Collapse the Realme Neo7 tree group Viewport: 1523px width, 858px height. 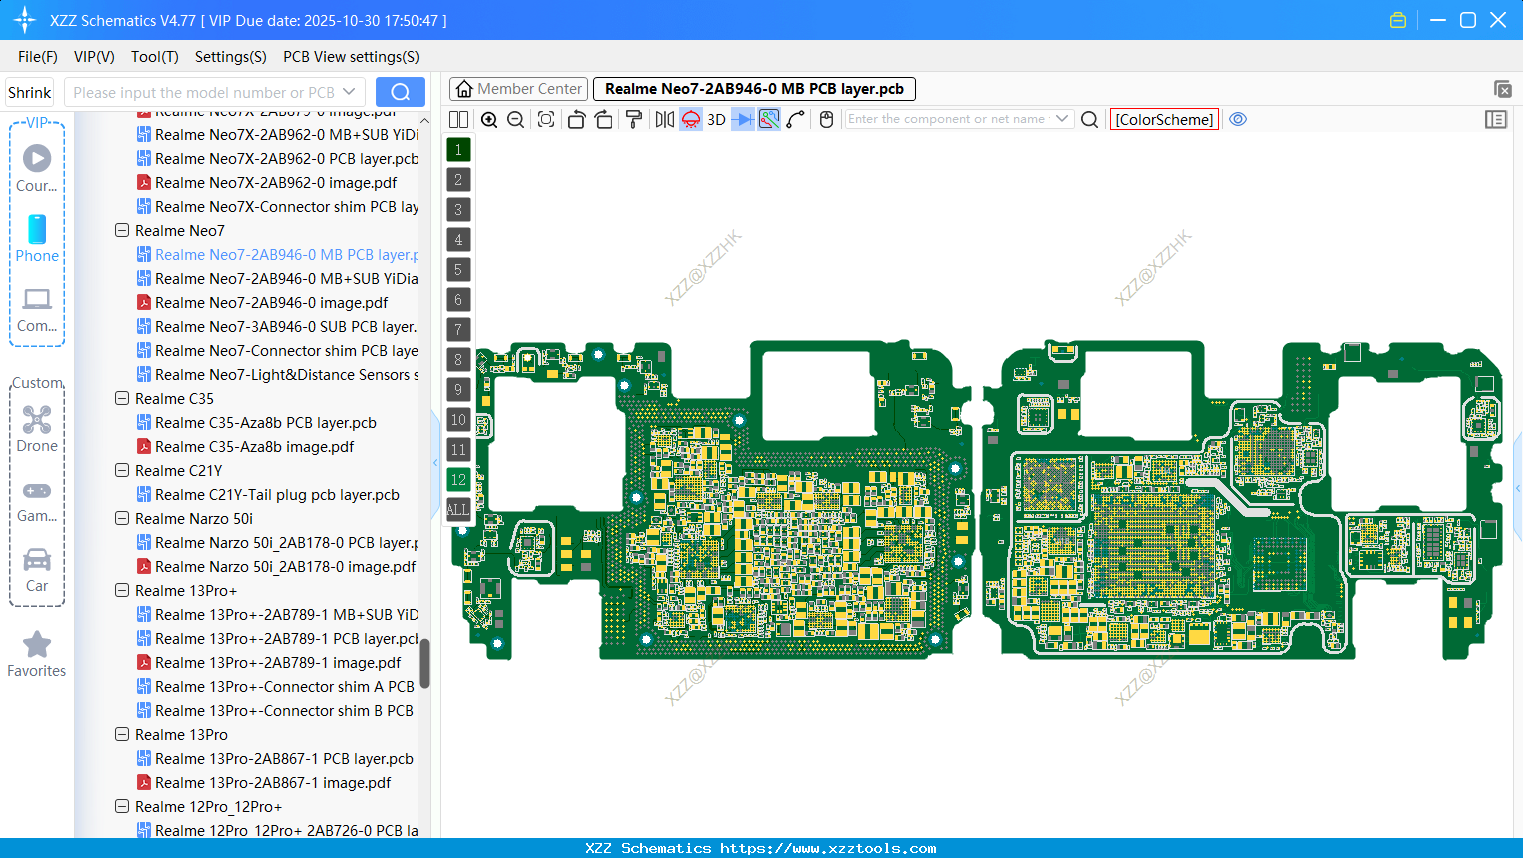coord(121,230)
